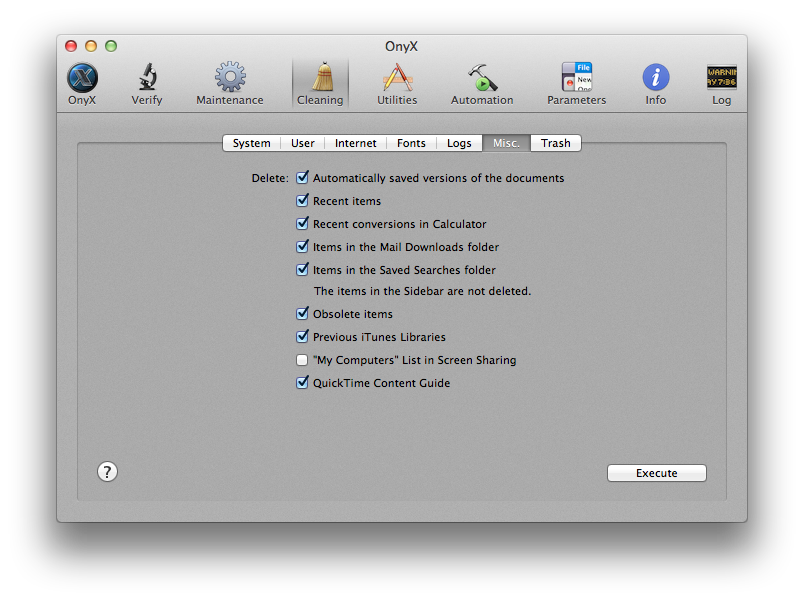Open the Log warning icon
The height and width of the screenshot is (601, 804).
coord(721,78)
